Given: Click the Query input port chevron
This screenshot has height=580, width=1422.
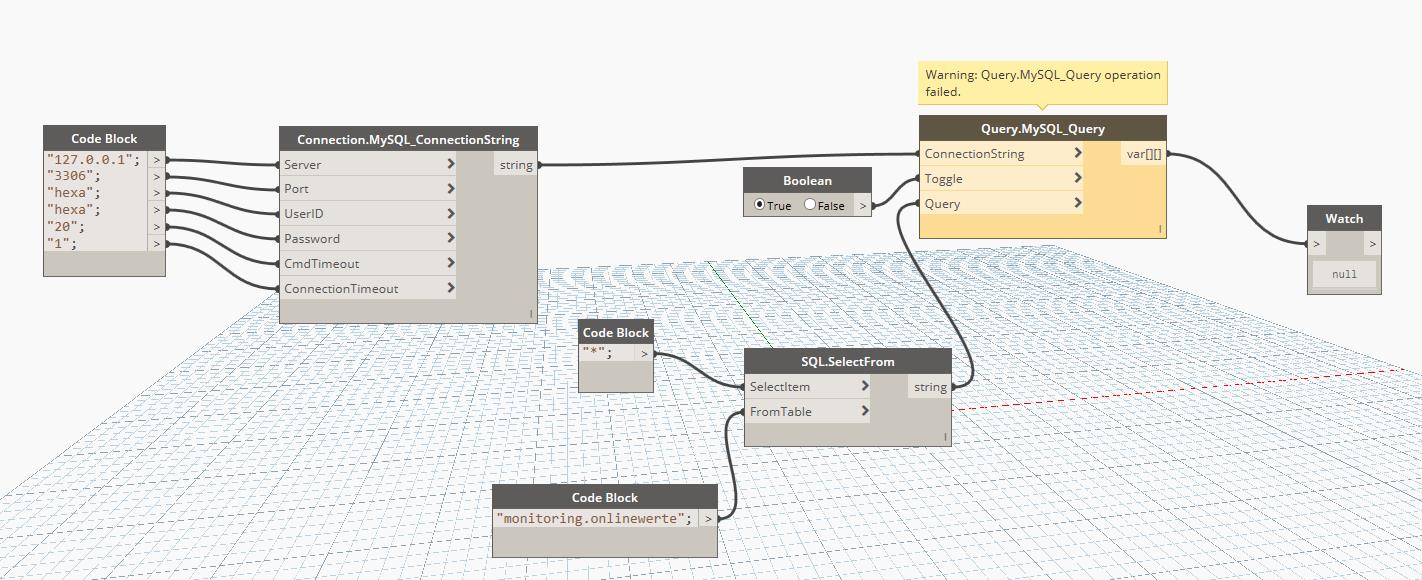Looking at the screenshot, I should coord(1077,204).
